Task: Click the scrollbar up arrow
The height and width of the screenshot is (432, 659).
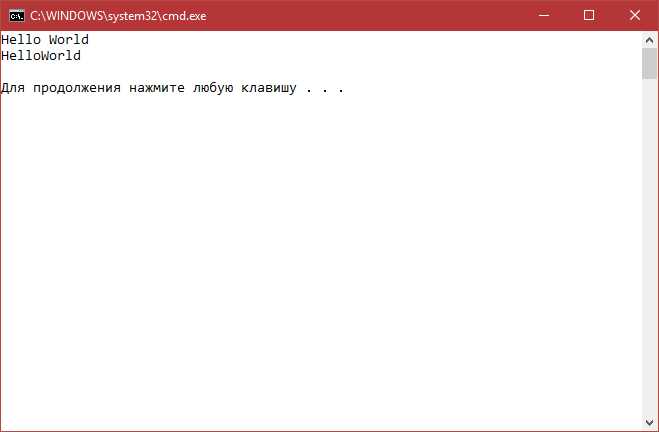Action: pos(649,40)
